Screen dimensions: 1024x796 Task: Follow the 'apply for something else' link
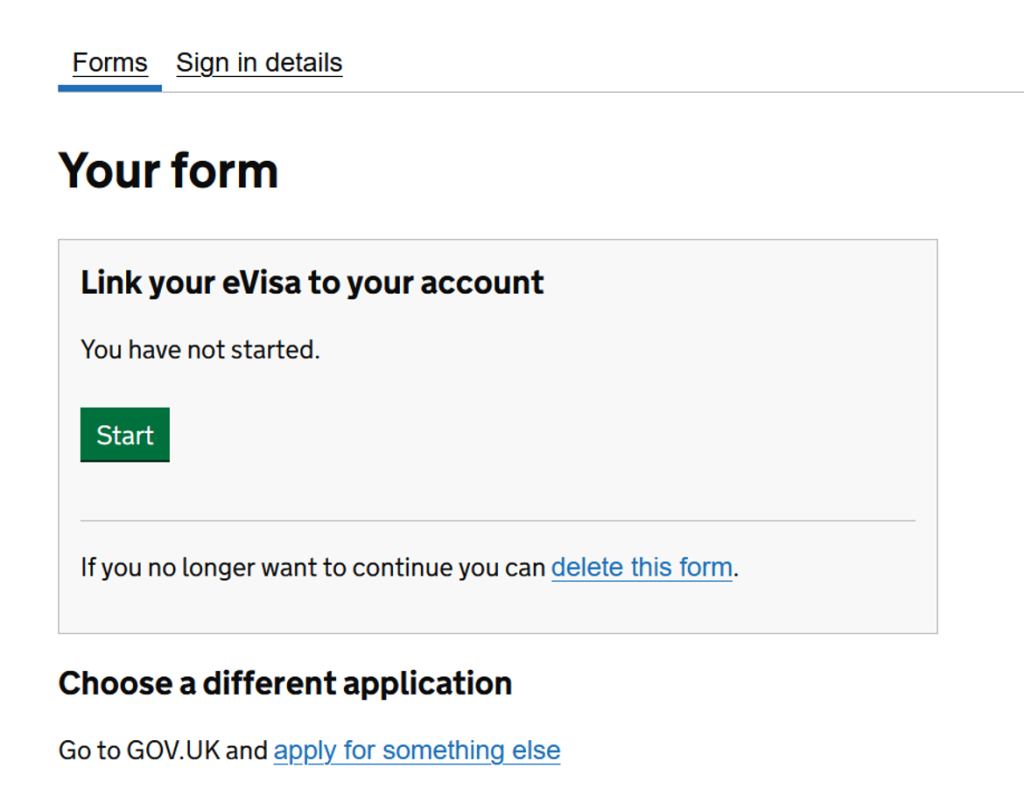click(x=416, y=750)
